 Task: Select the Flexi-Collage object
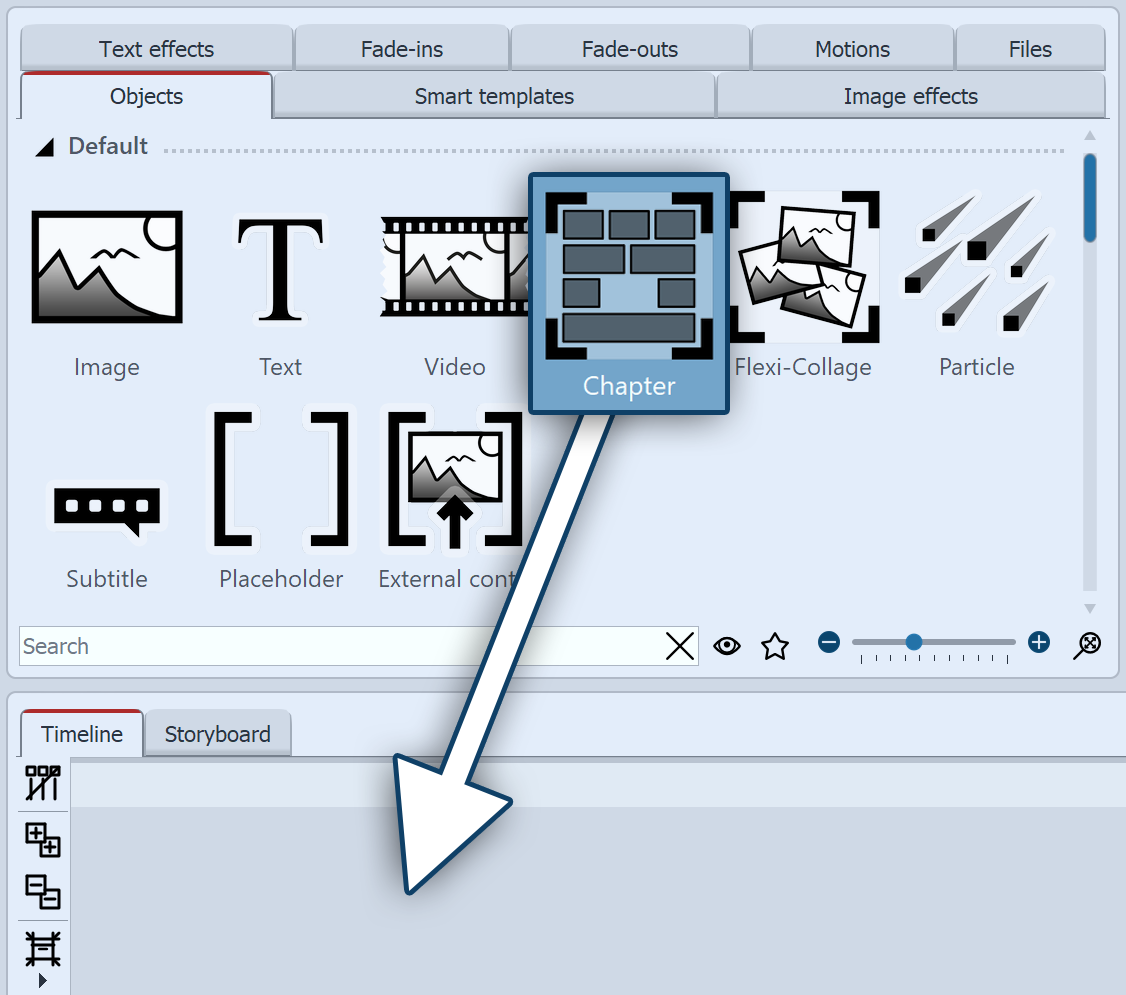pyautogui.click(x=803, y=267)
